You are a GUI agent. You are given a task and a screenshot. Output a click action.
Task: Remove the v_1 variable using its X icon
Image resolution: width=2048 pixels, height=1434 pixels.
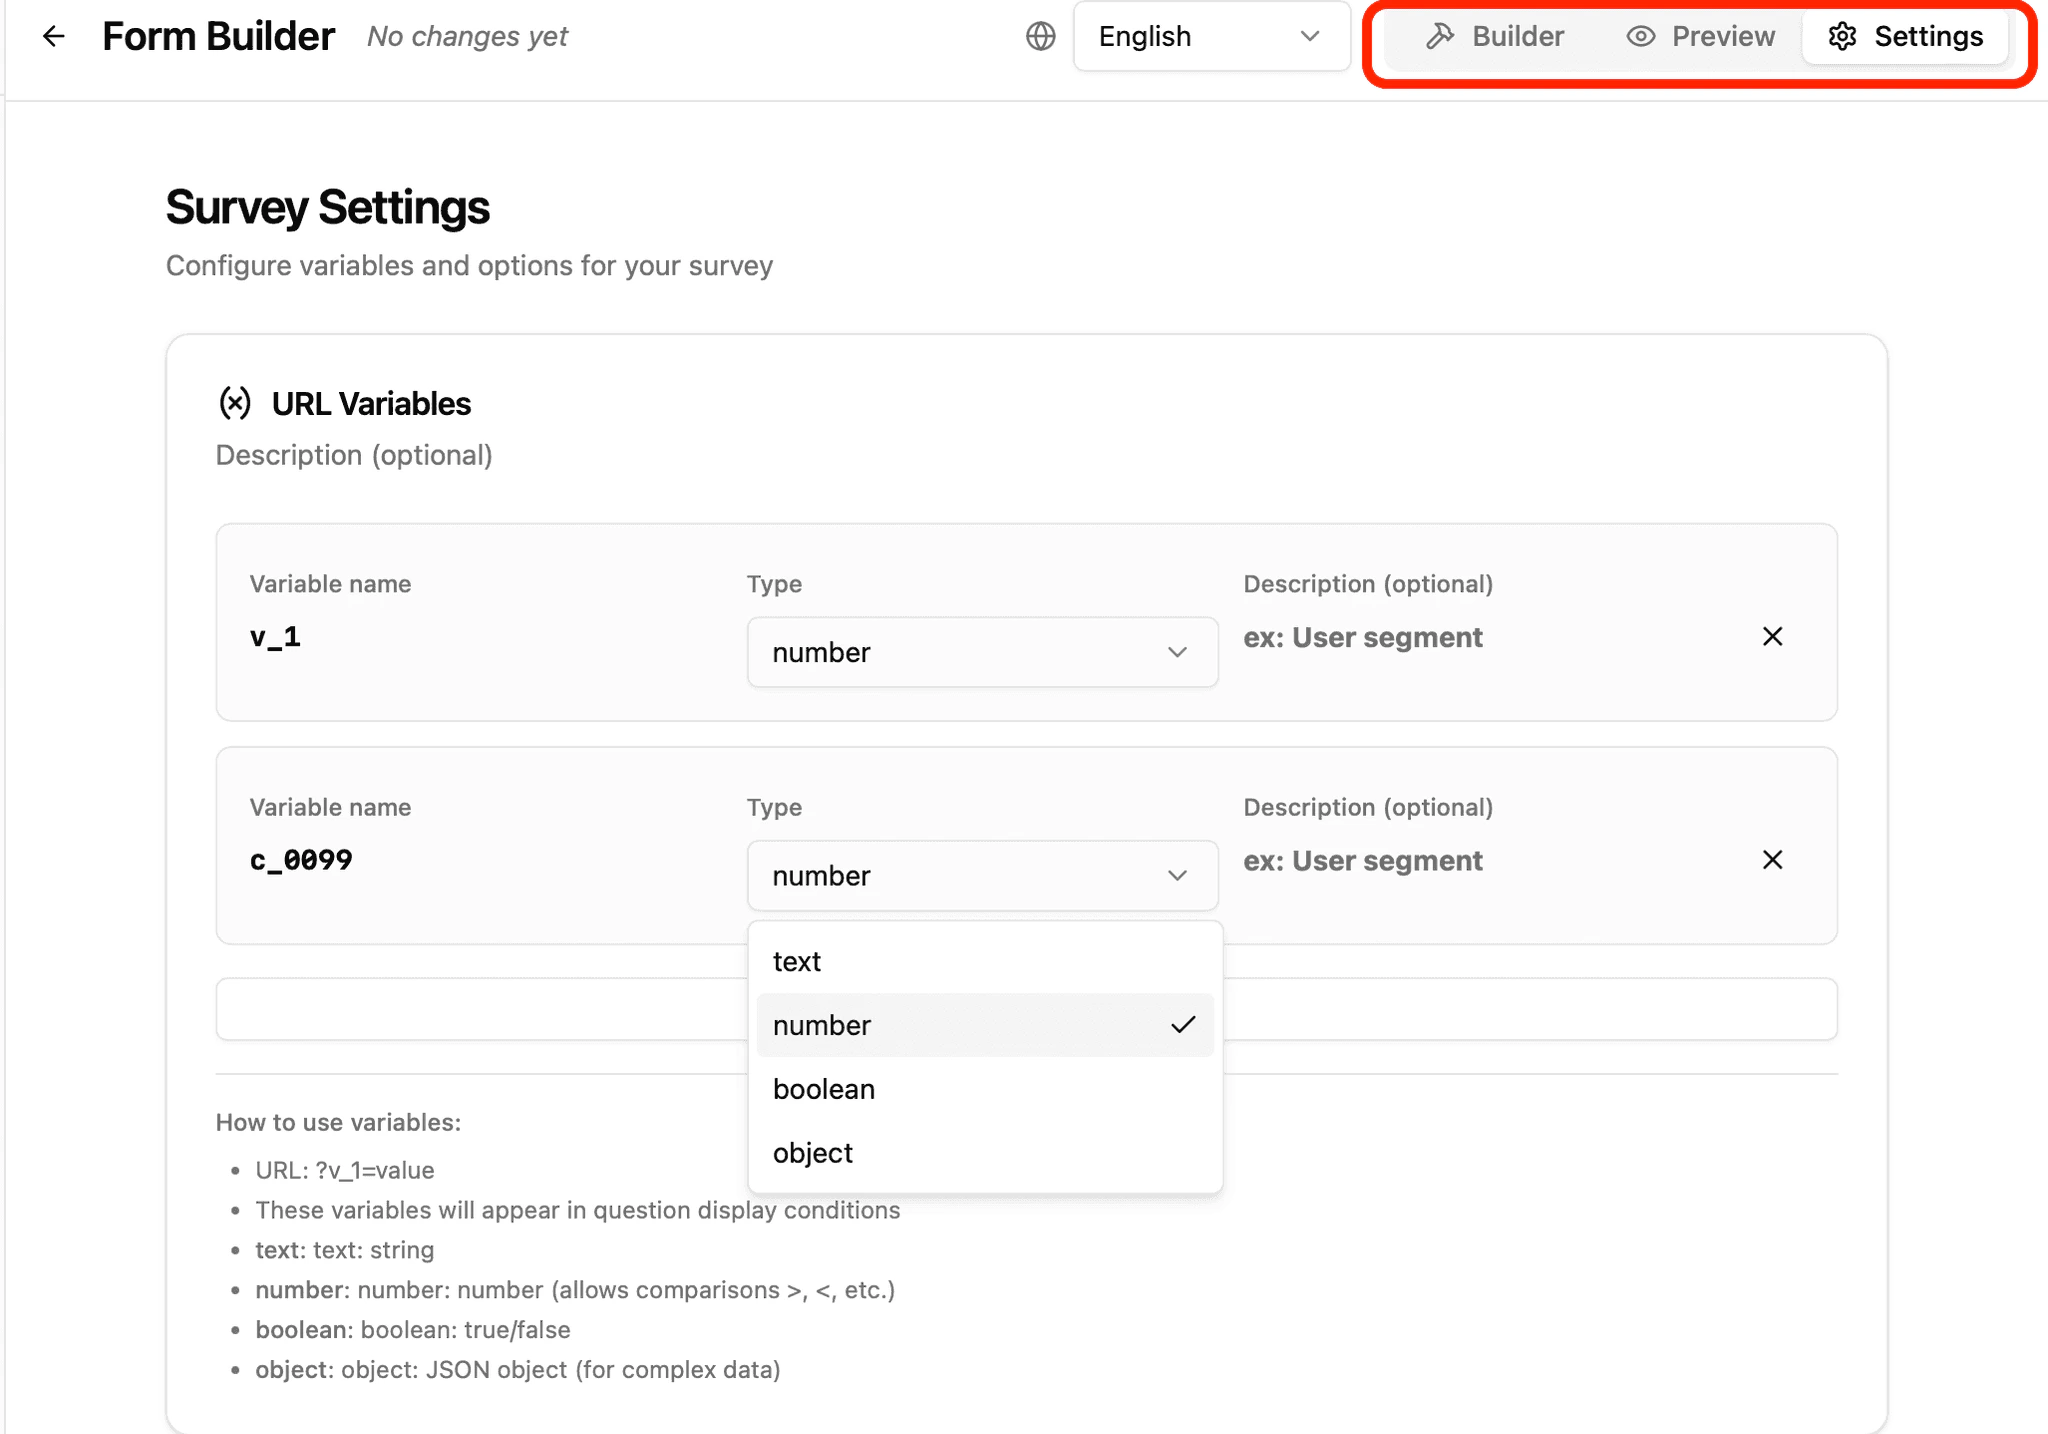pyautogui.click(x=1773, y=636)
